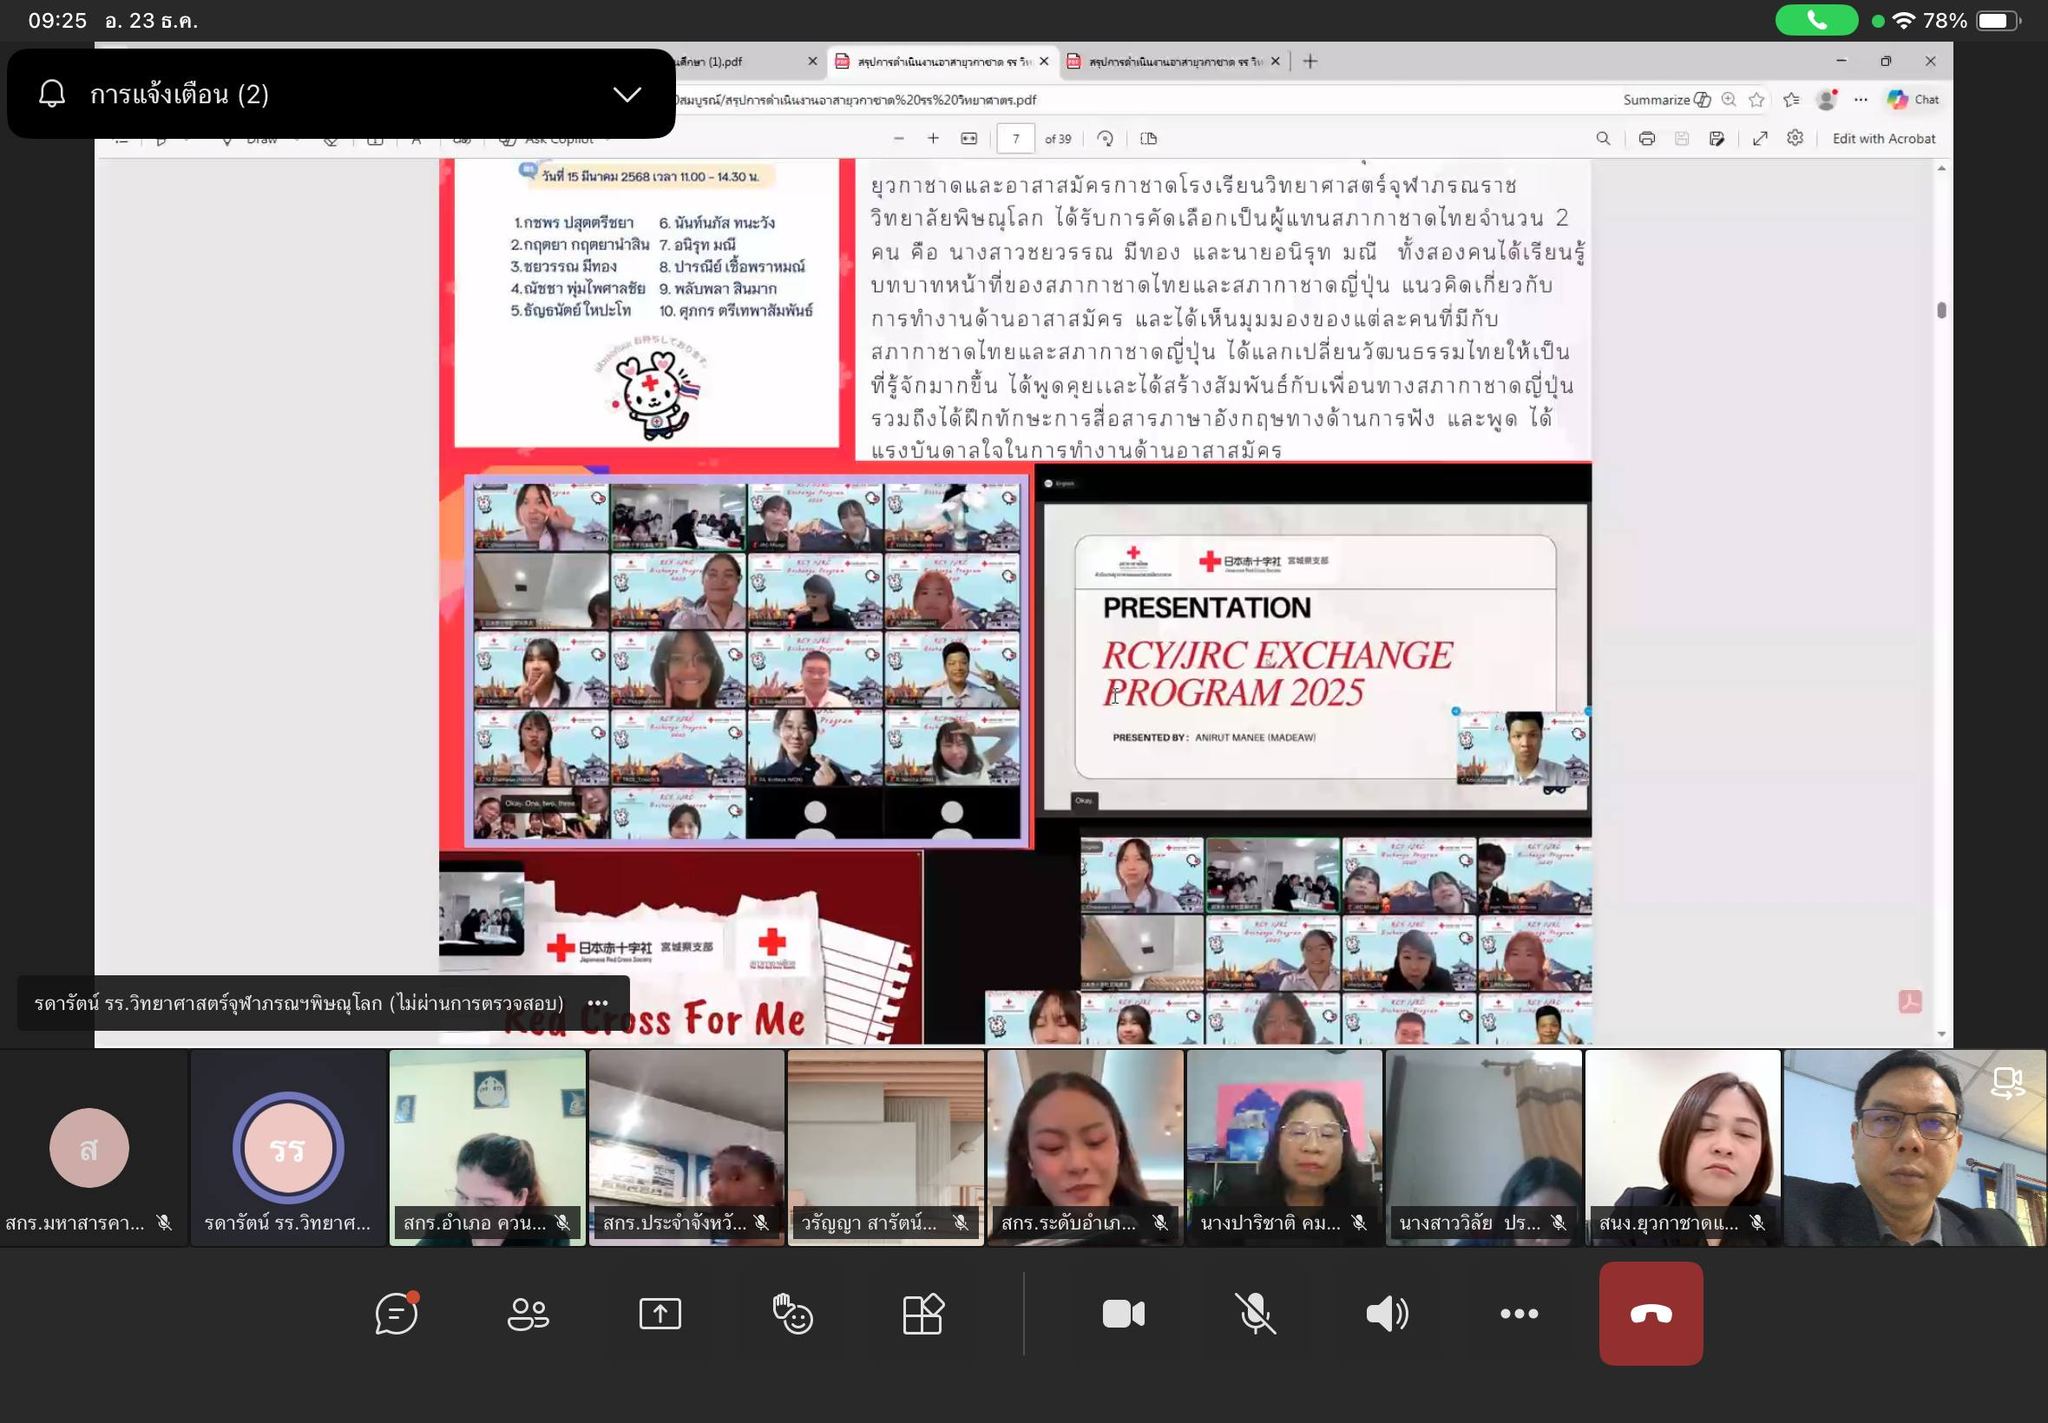This screenshot has height=1423, width=2048.
Task: Expand the notifications banner chevron
Action: (627, 94)
